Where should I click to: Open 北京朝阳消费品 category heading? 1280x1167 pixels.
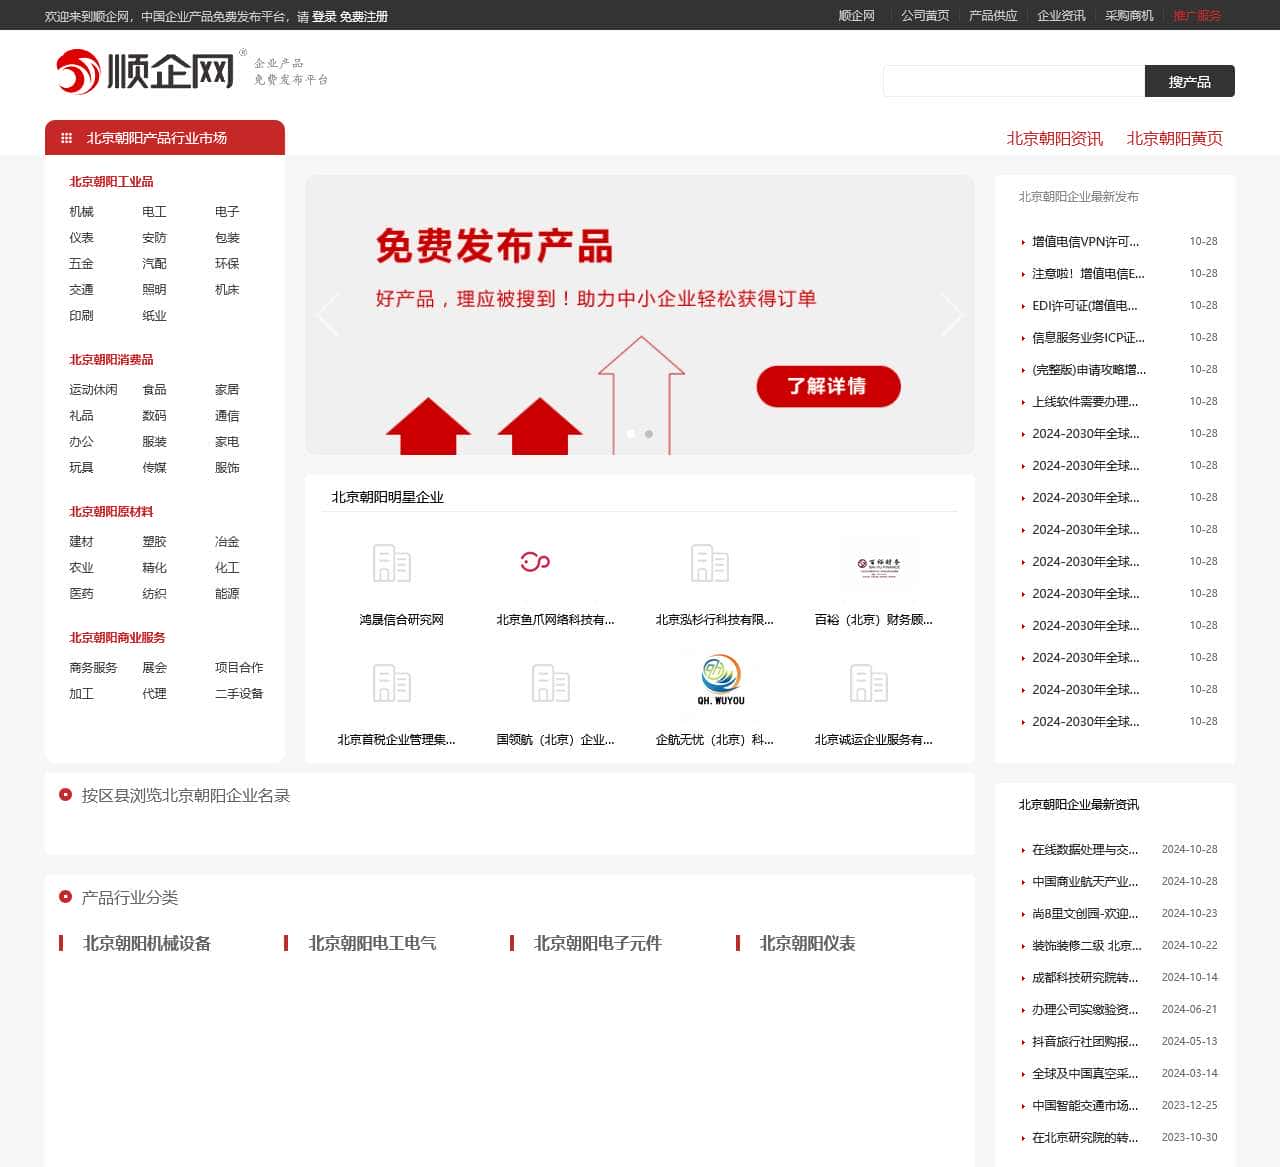click(x=111, y=360)
